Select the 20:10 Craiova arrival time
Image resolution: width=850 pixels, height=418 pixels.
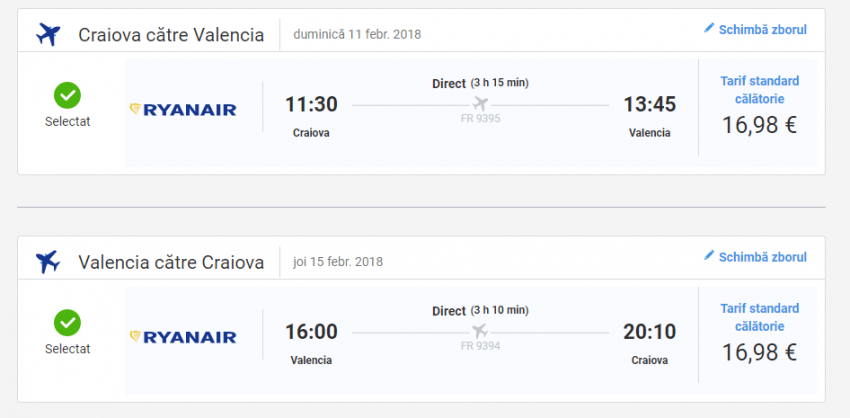click(x=650, y=332)
